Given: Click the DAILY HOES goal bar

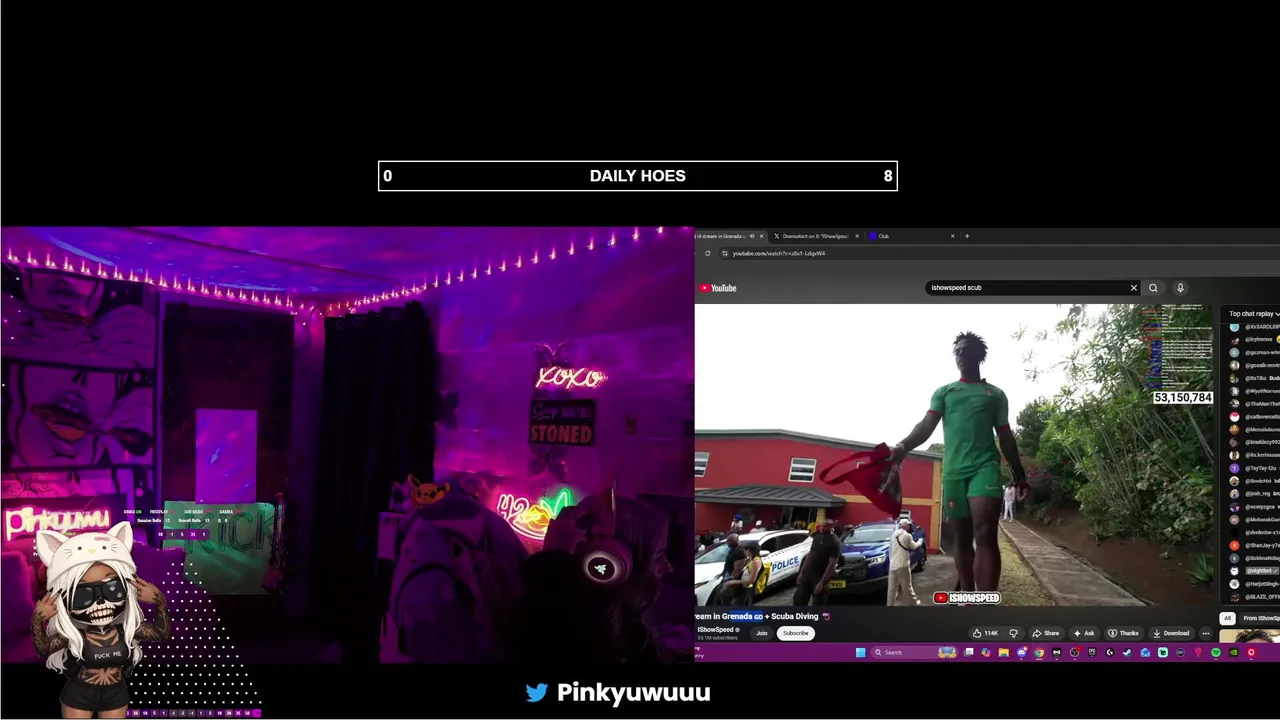Looking at the screenshot, I should pyautogui.click(x=638, y=176).
